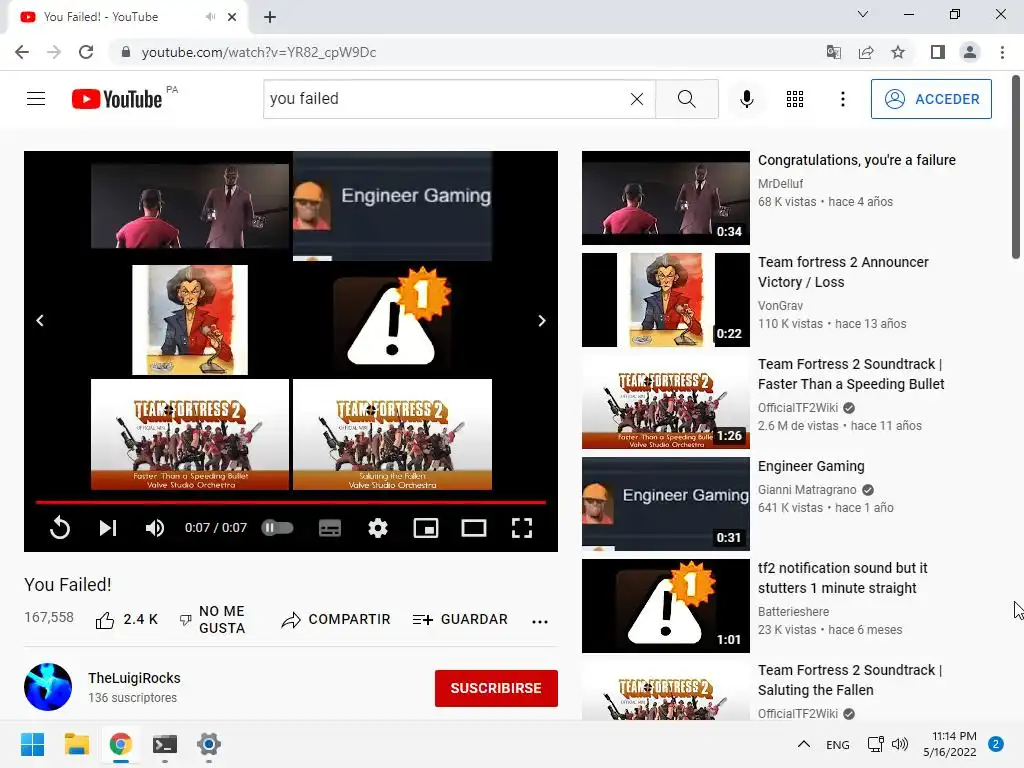Viewport: 1024px width, 768px height.
Task: Click the red SUSCRIBIRSE button
Action: click(496, 688)
